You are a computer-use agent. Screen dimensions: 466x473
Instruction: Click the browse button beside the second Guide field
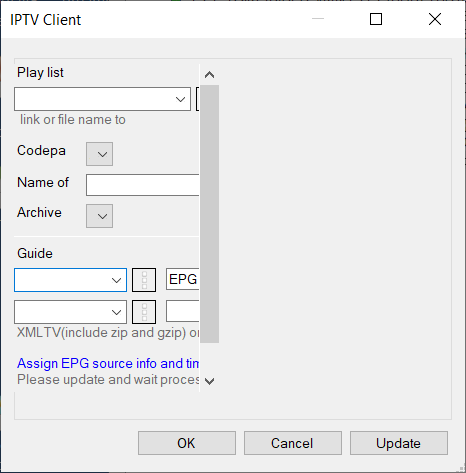[x=144, y=312]
